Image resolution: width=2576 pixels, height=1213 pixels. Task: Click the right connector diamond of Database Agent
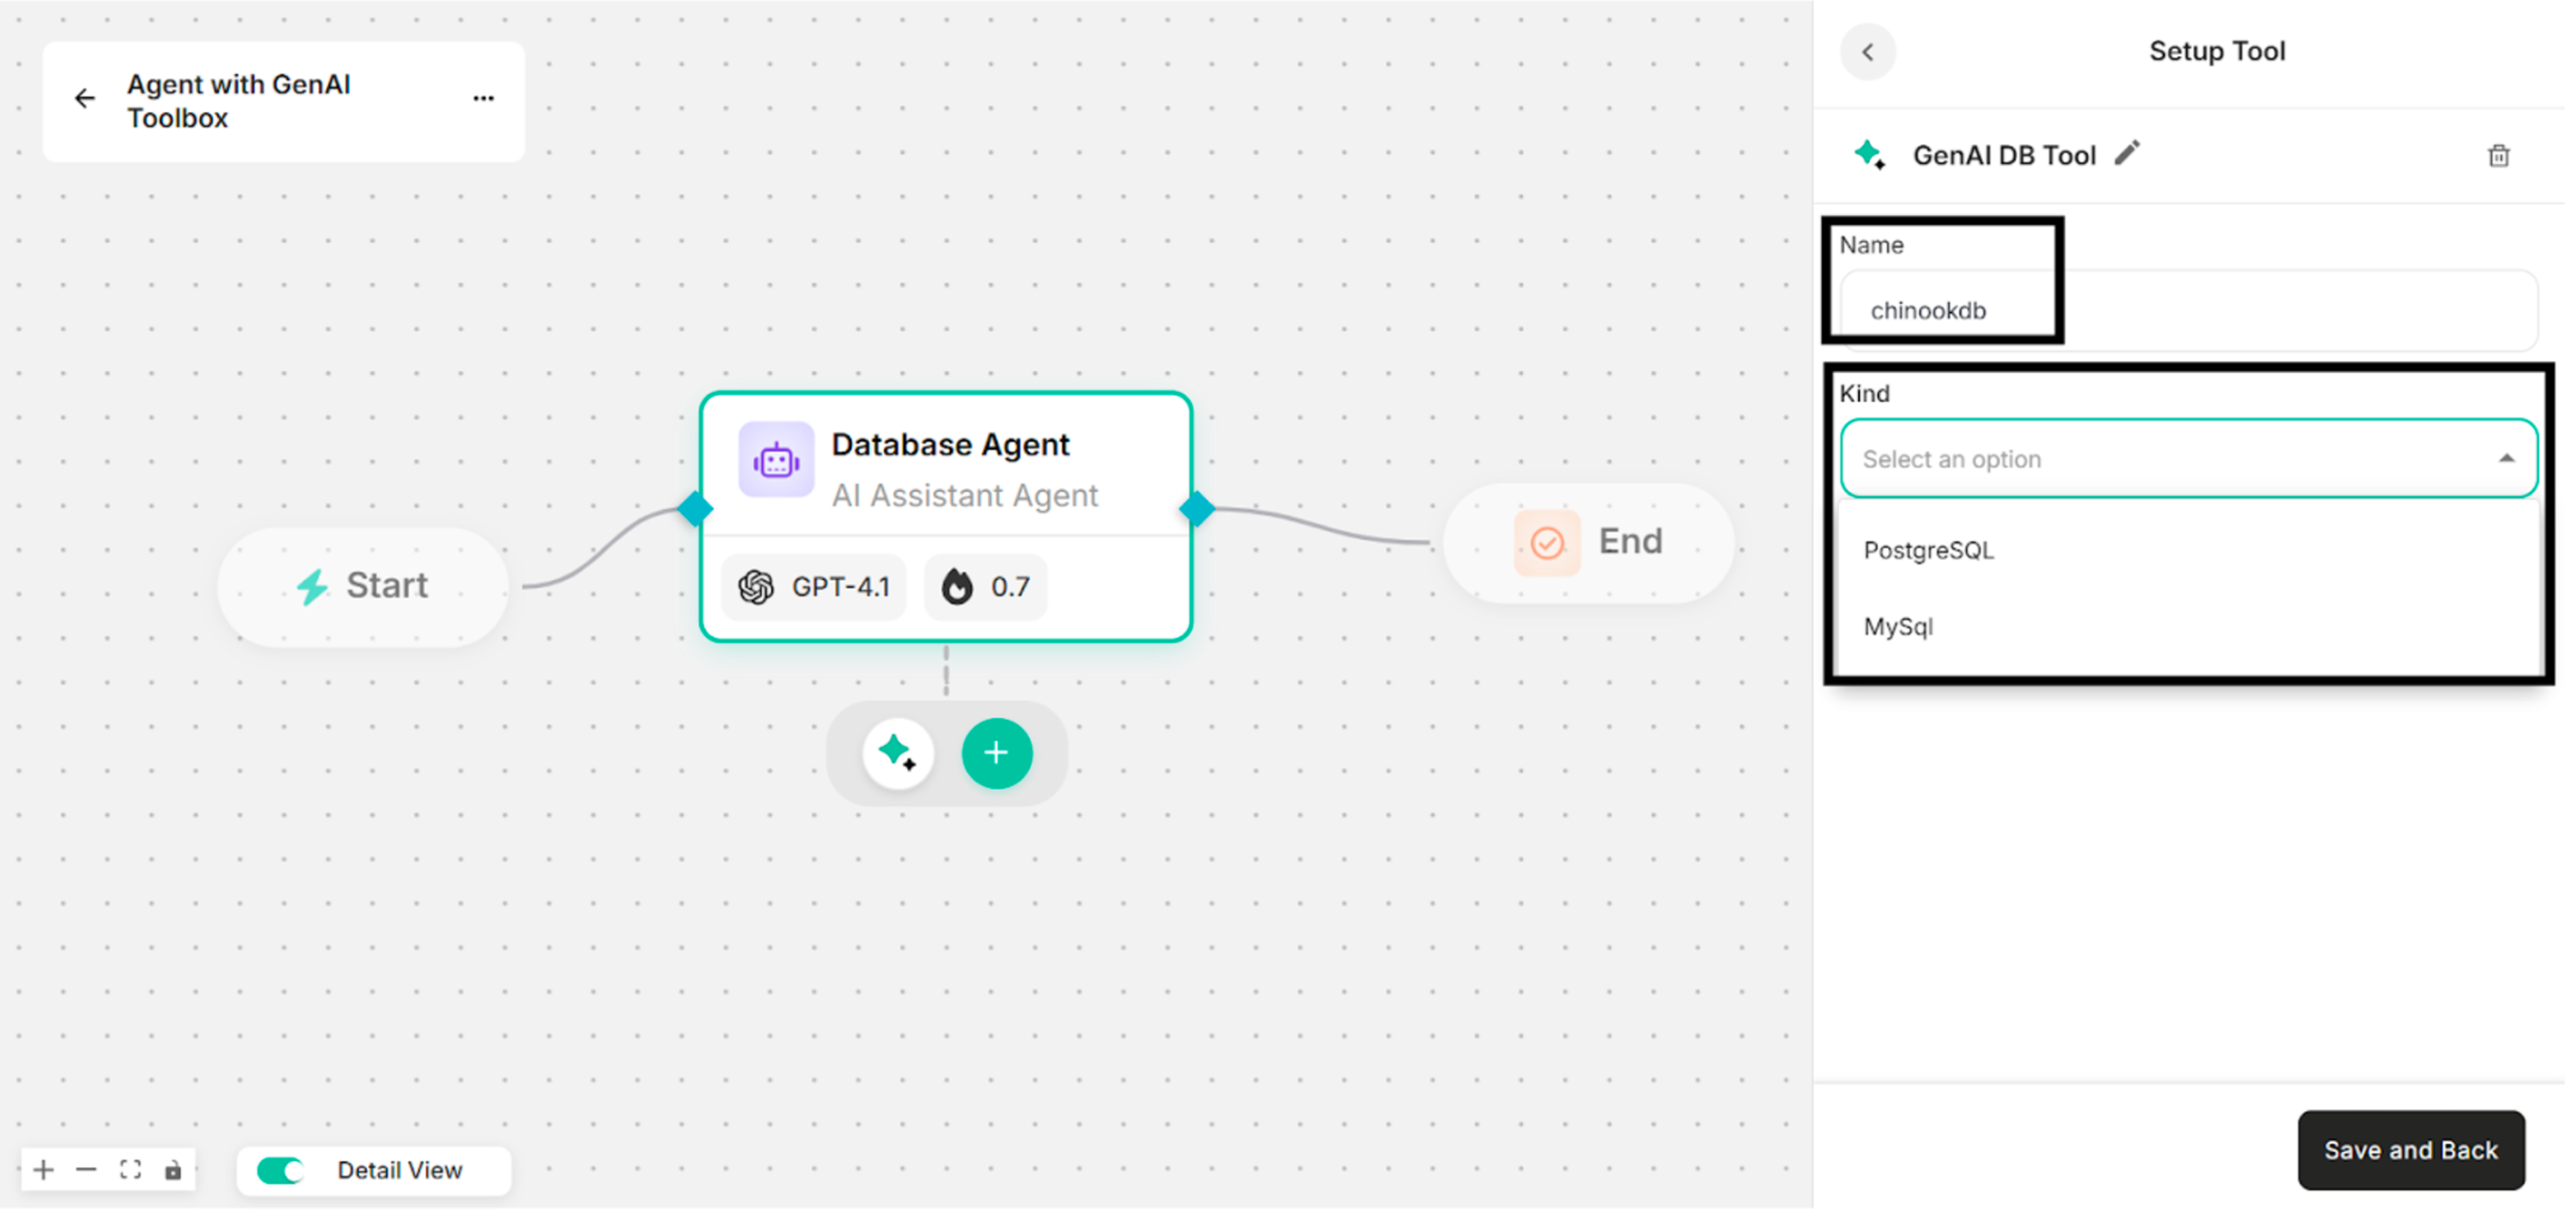coord(1197,510)
